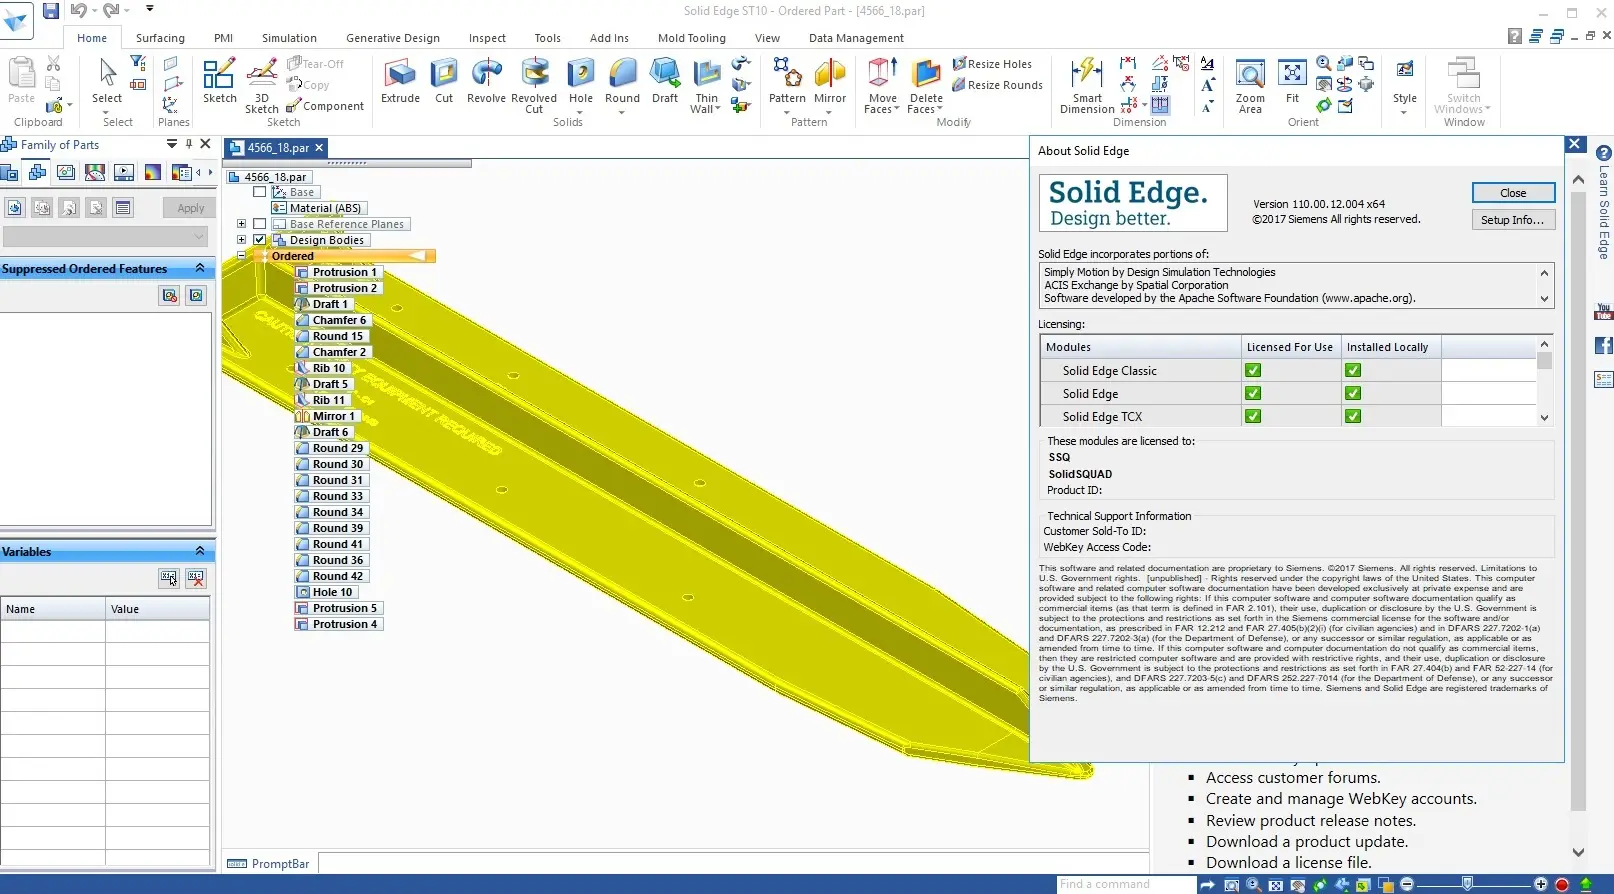Start a Sketch
Screen dimensions: 1614x894
(220, 80)
